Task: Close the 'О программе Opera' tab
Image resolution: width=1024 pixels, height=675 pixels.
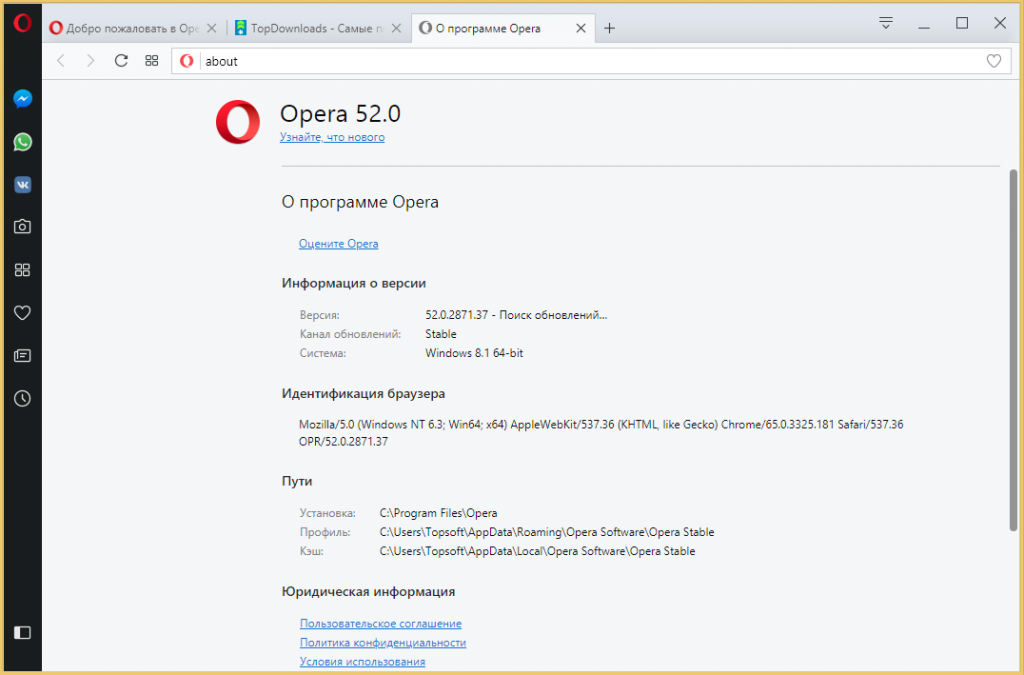Action: point(581,28)
